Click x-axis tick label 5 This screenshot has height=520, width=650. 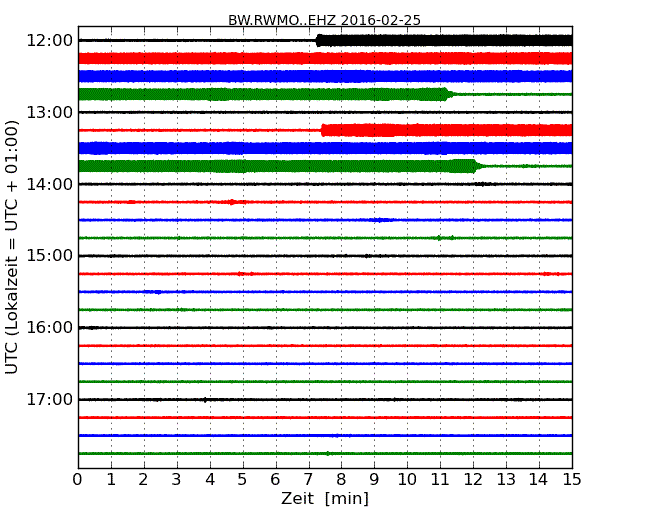click(x=243, y=480)
